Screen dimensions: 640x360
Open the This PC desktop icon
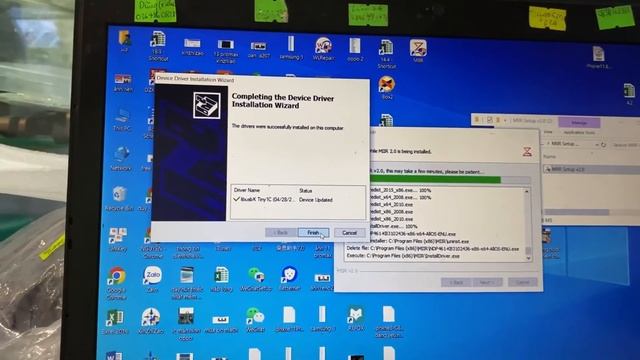(x=122, y=120)
